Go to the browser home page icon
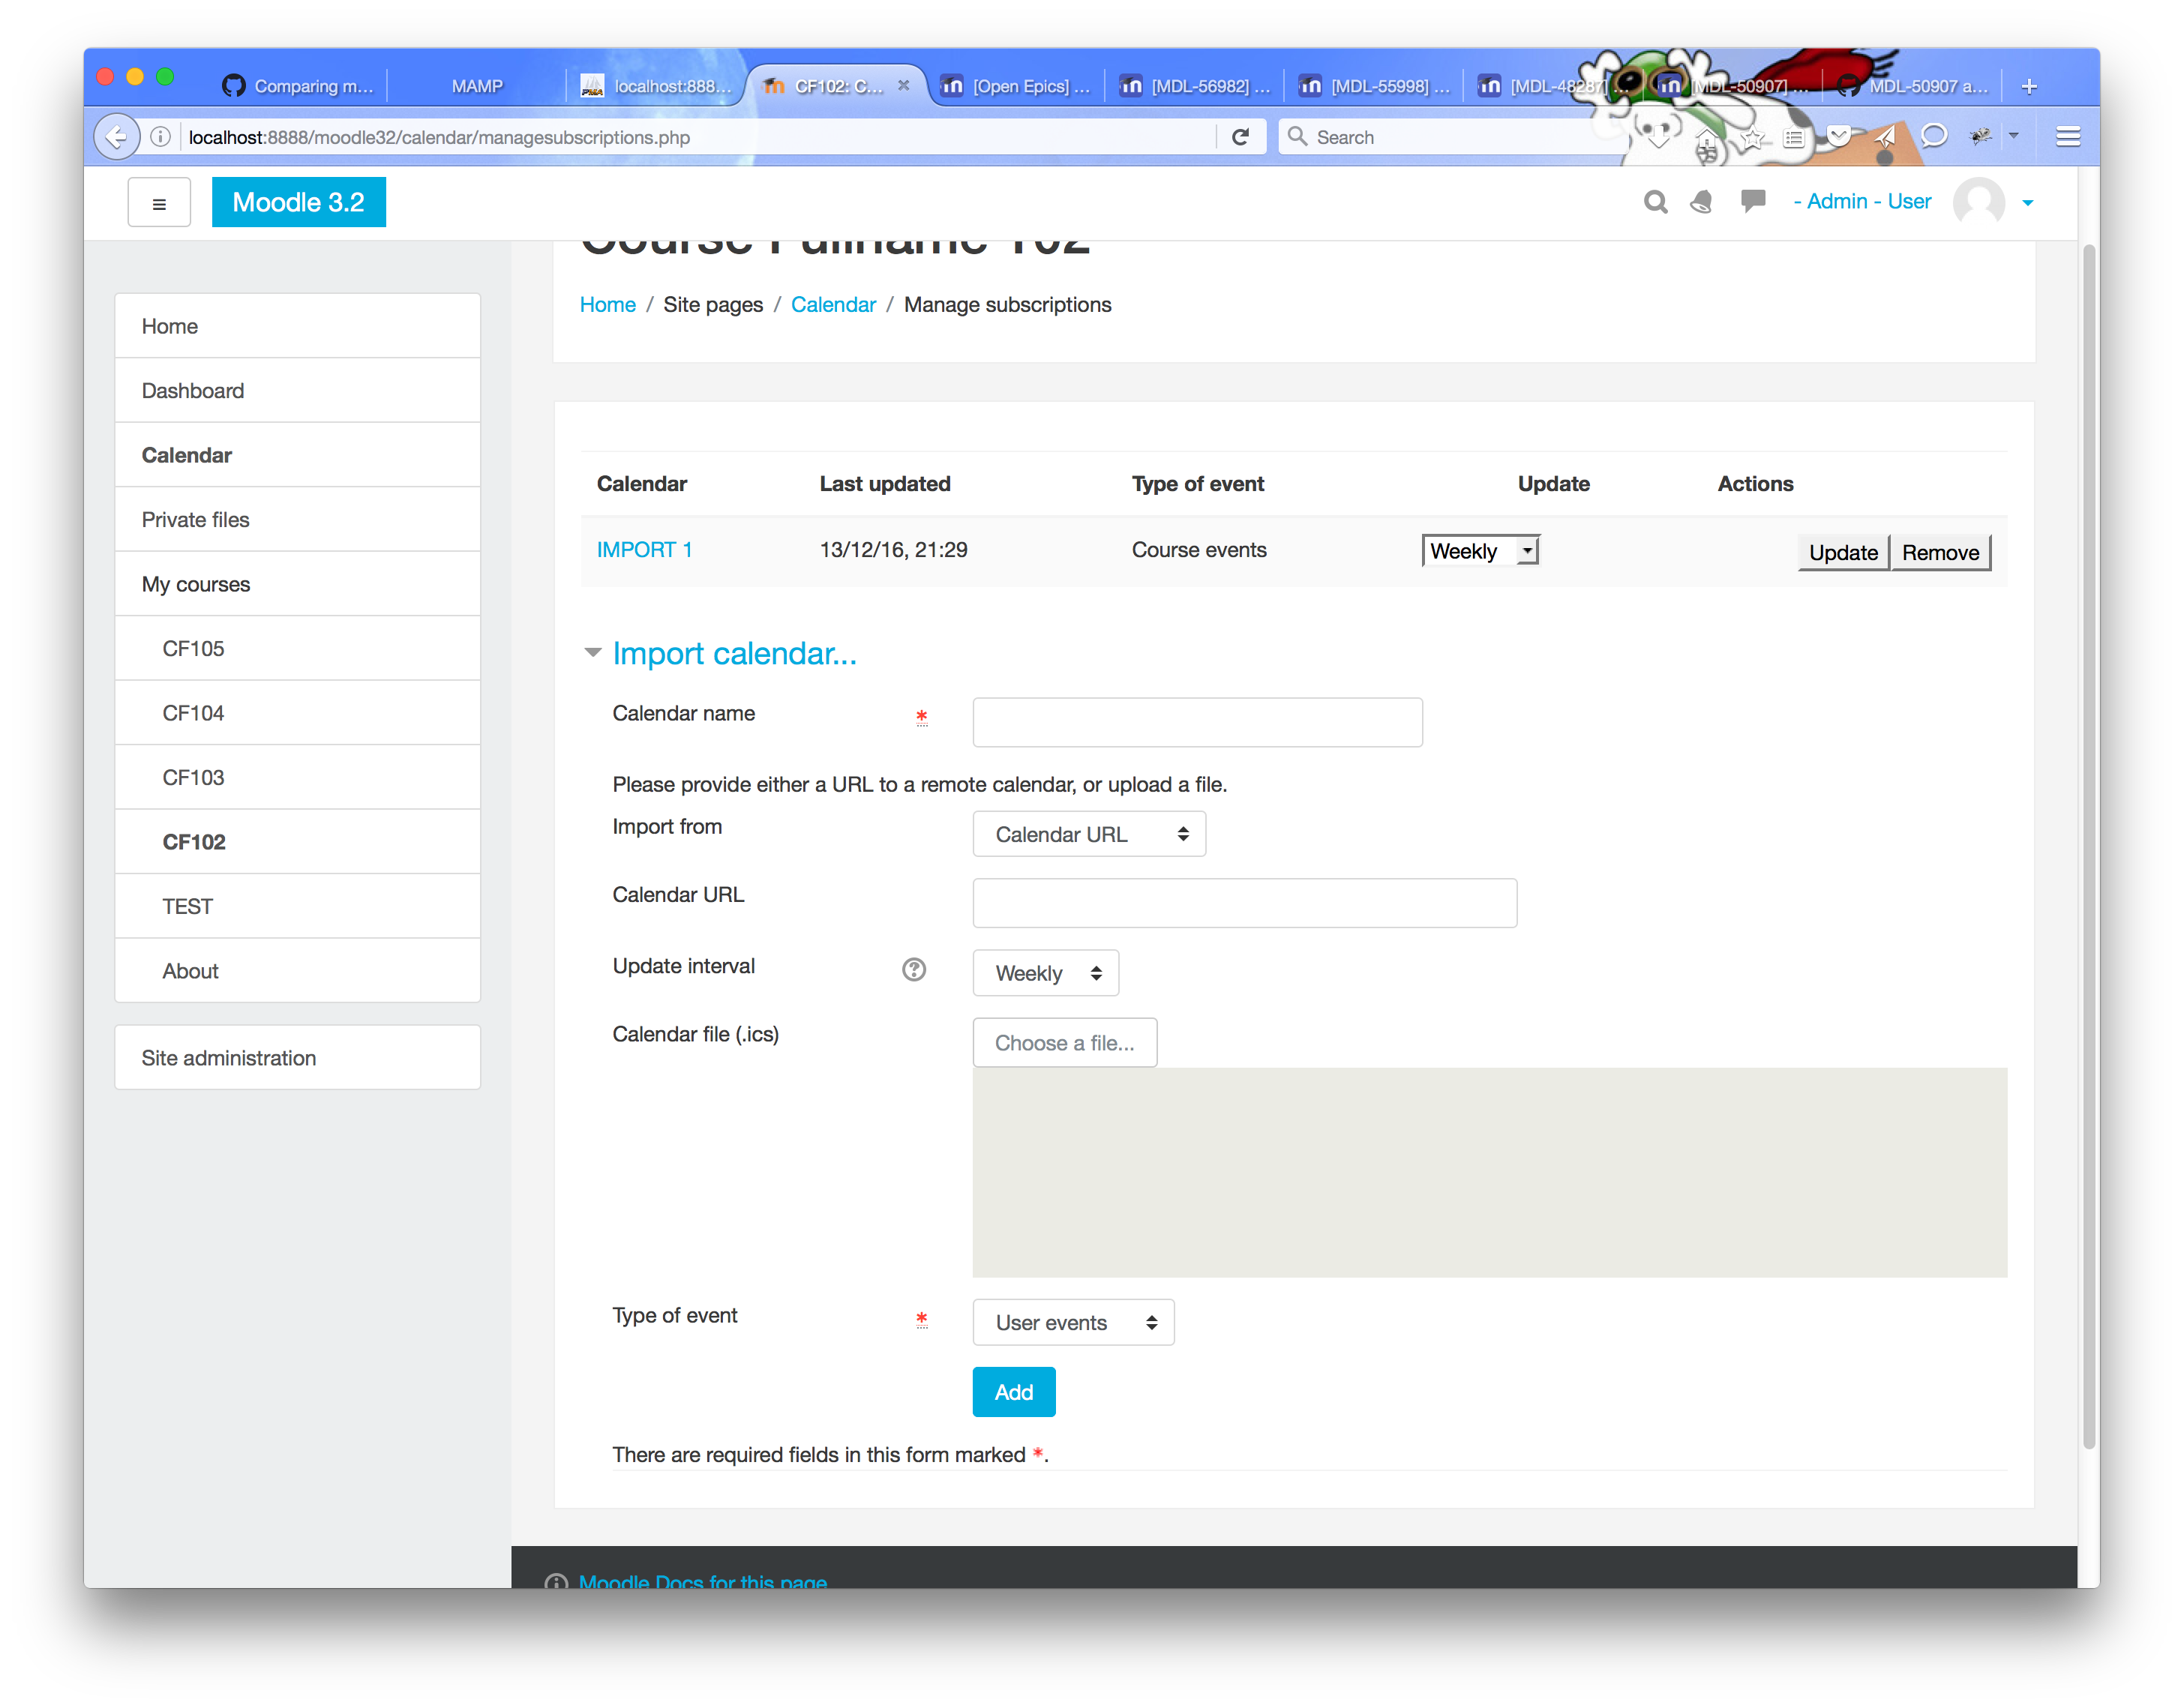 [1707, 139]
